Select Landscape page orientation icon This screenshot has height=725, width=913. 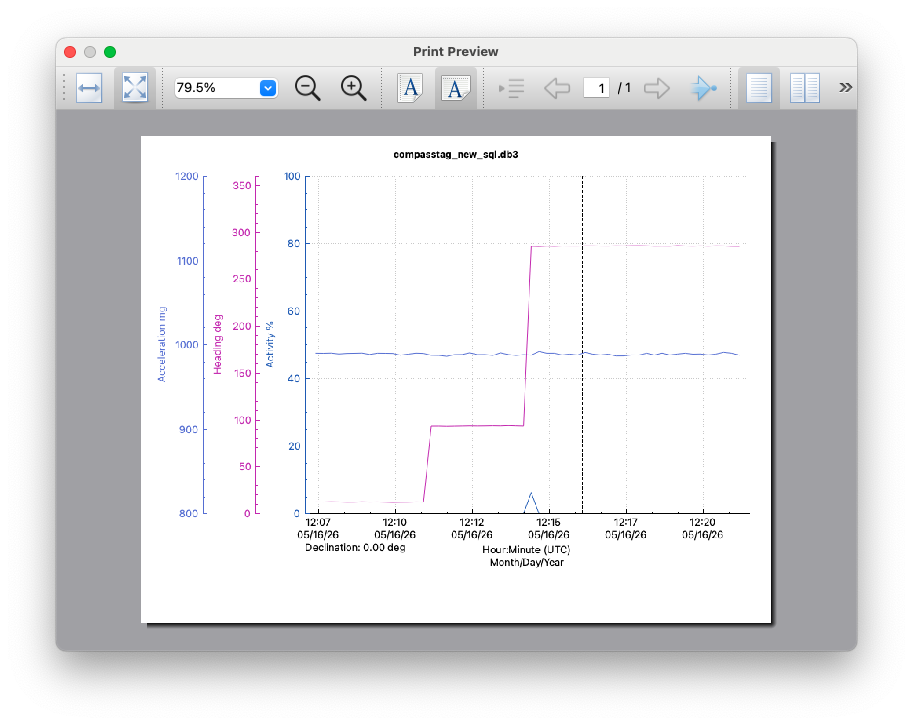coord(455,88)
